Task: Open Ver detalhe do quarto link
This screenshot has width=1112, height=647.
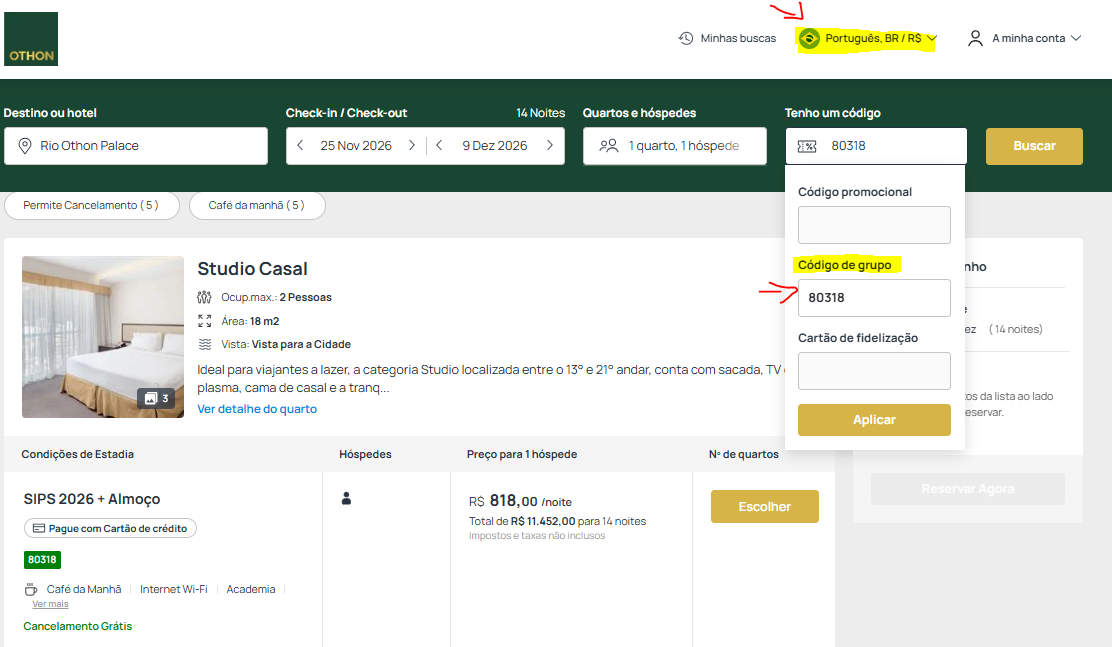Action: click(x=257, y=409)
